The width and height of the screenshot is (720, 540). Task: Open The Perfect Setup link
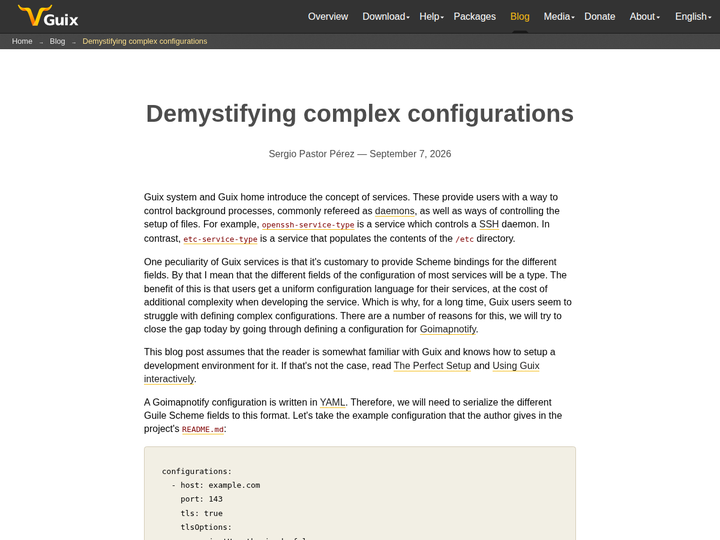pyautogui.click(x=432, y=366)
